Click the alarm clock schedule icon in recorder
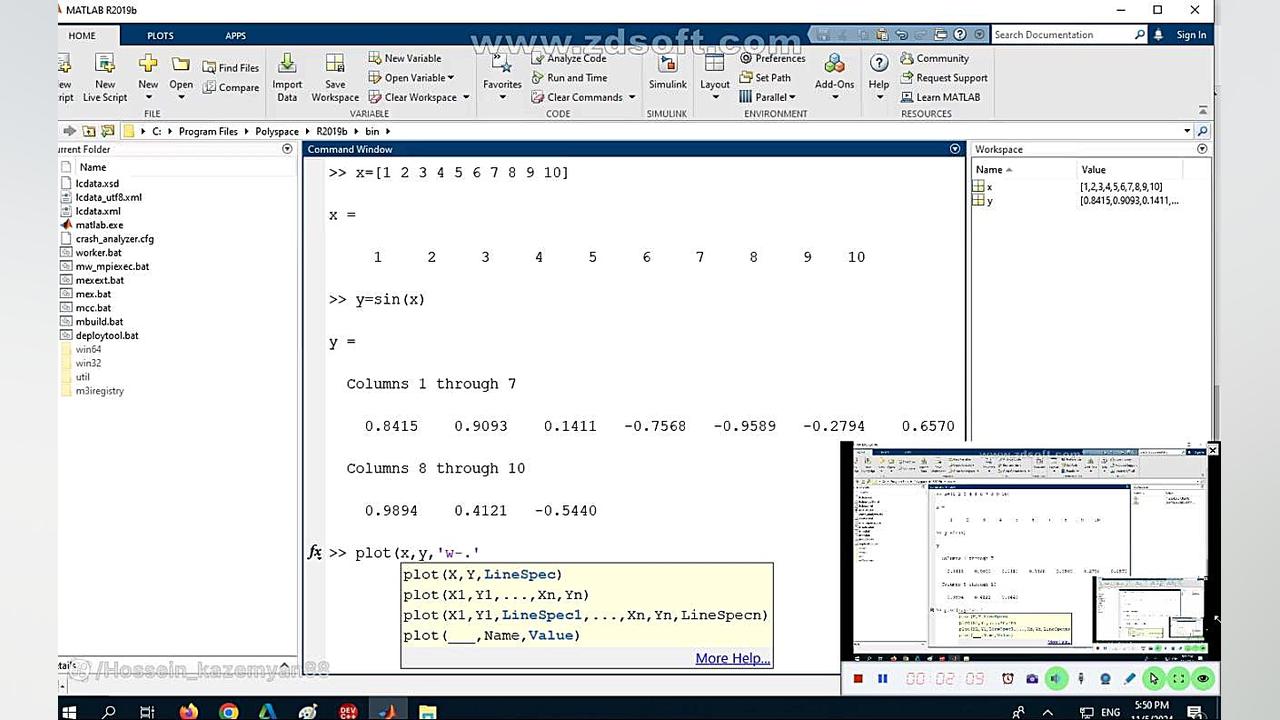 (1008, 679)
